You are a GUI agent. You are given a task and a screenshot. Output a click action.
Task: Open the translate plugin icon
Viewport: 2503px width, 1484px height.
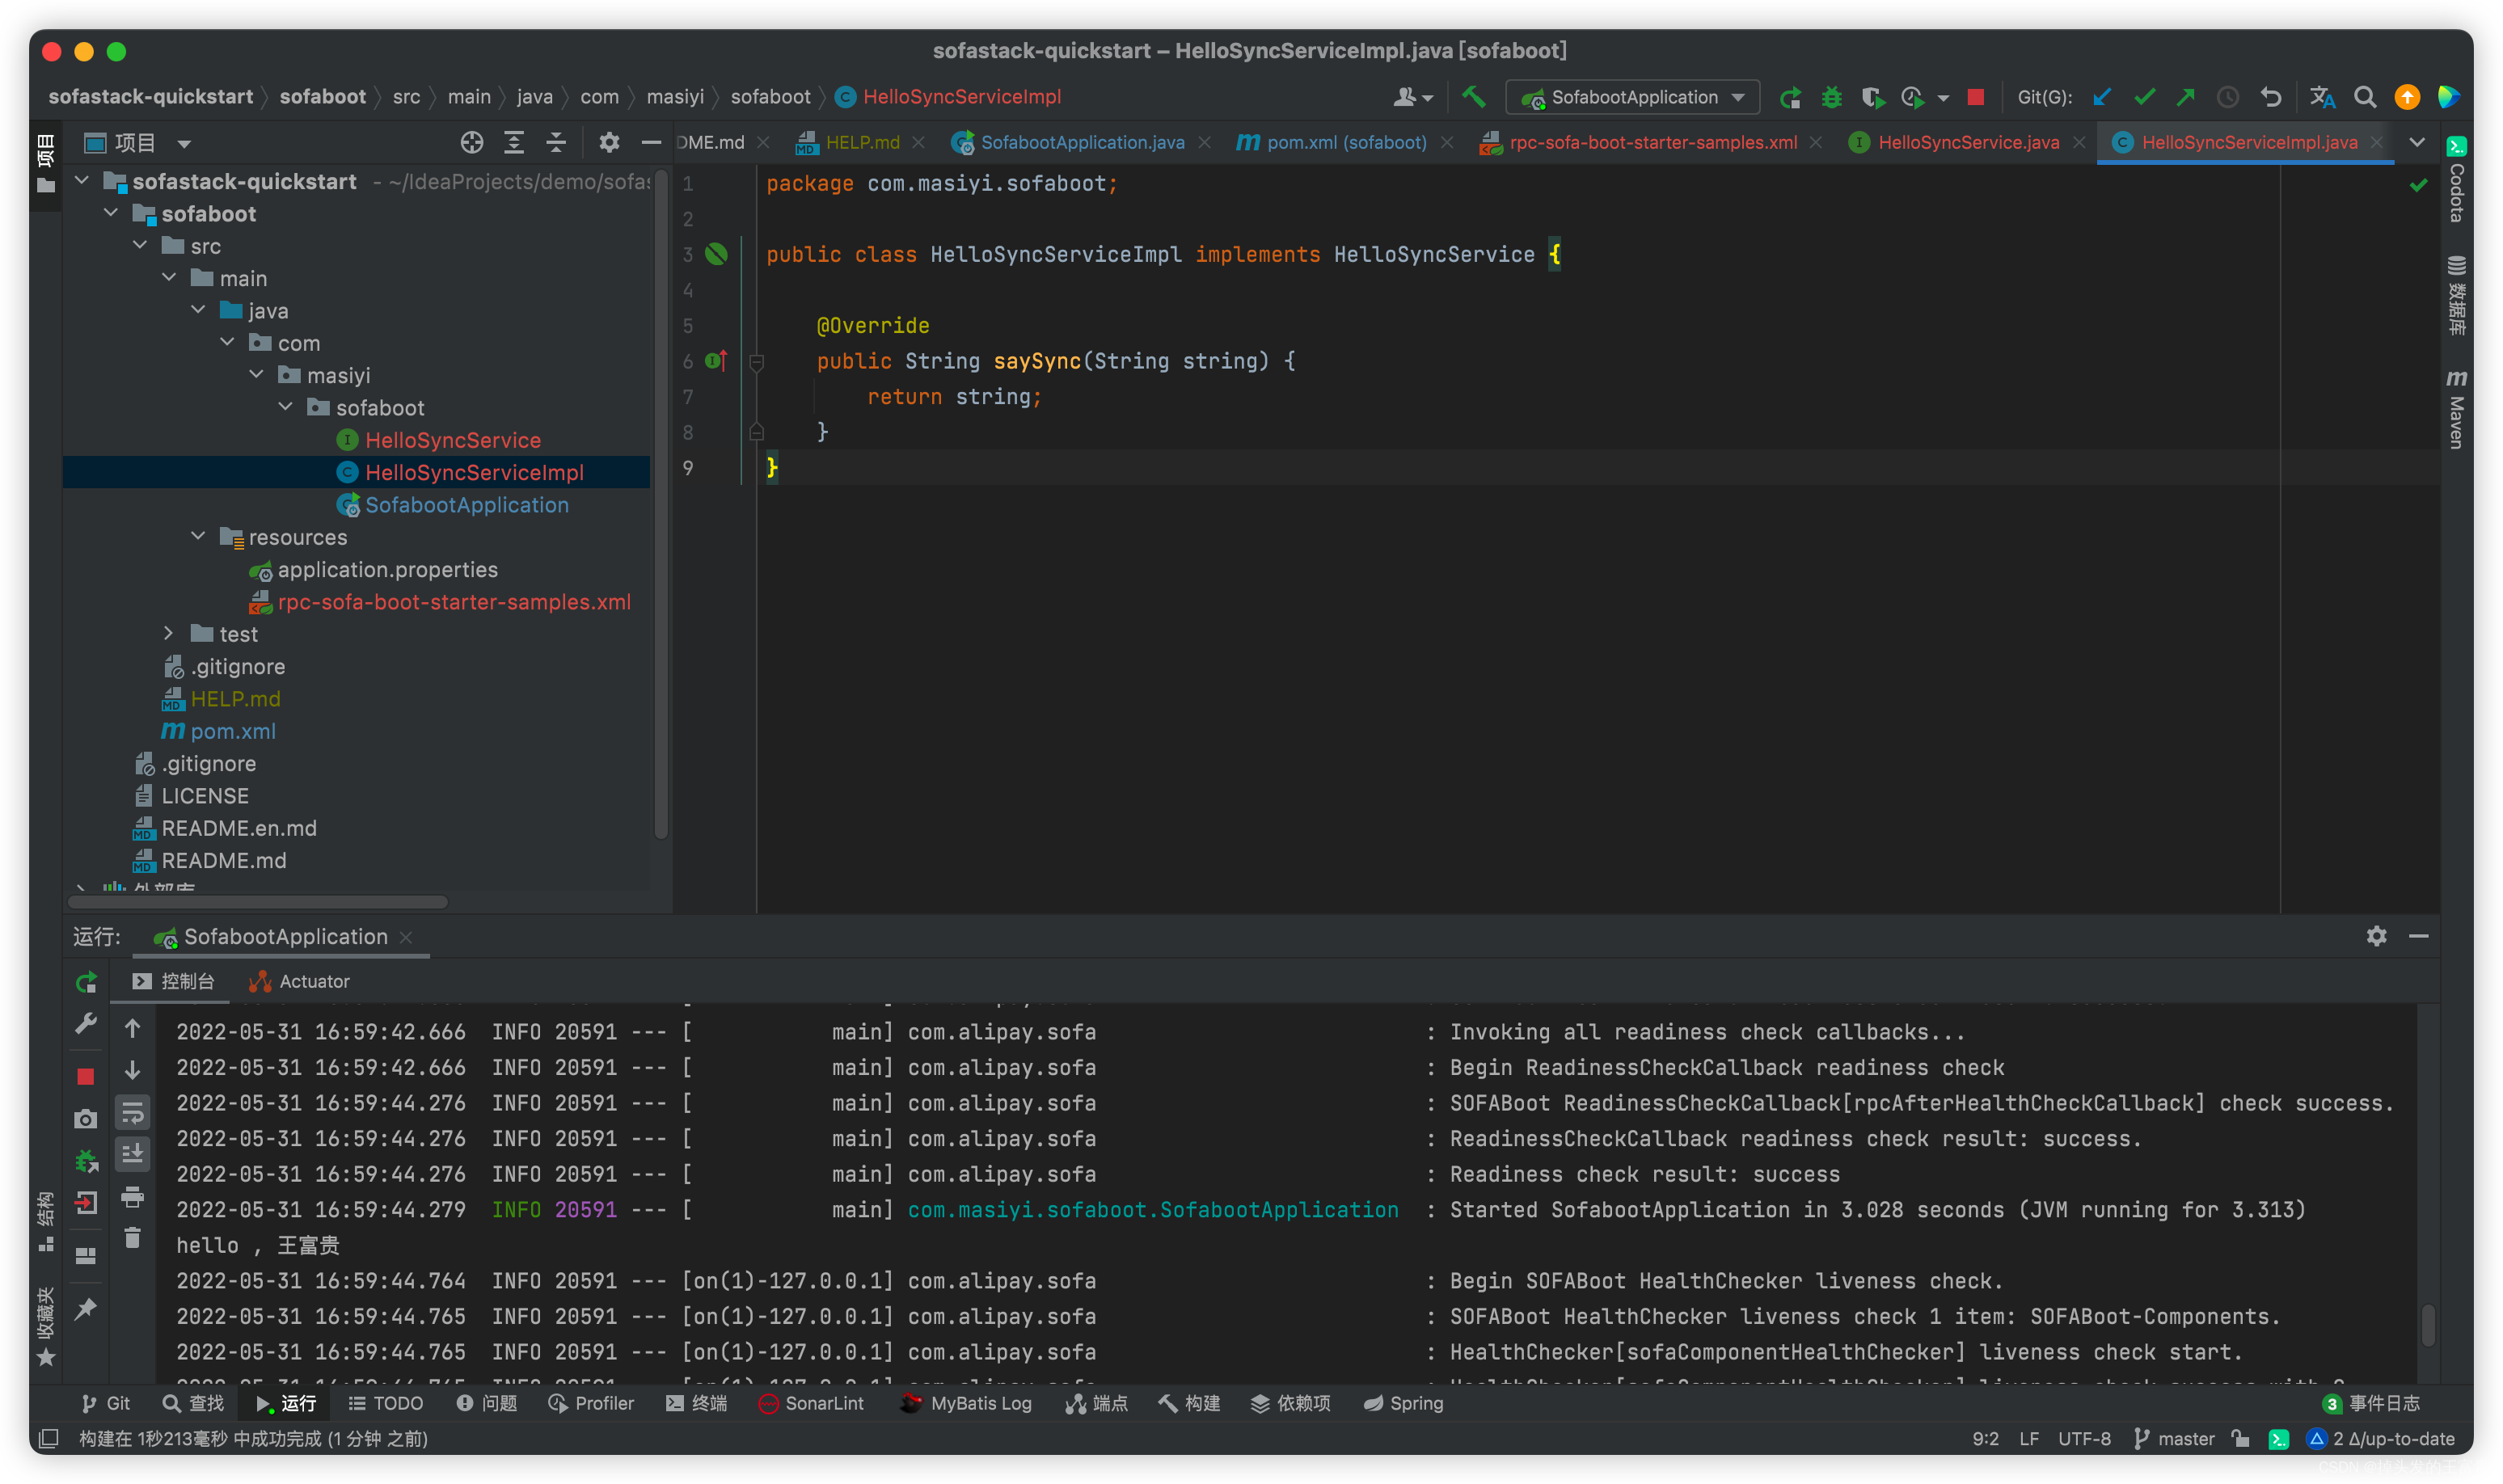2322,97
